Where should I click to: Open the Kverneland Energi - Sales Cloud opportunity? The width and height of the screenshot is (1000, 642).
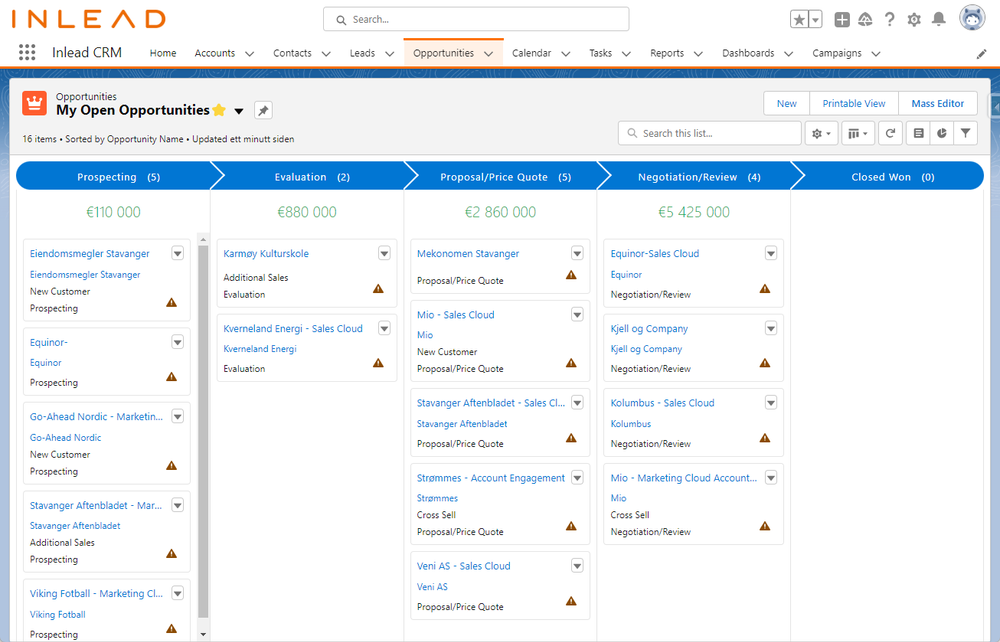(x=293, y=328)
